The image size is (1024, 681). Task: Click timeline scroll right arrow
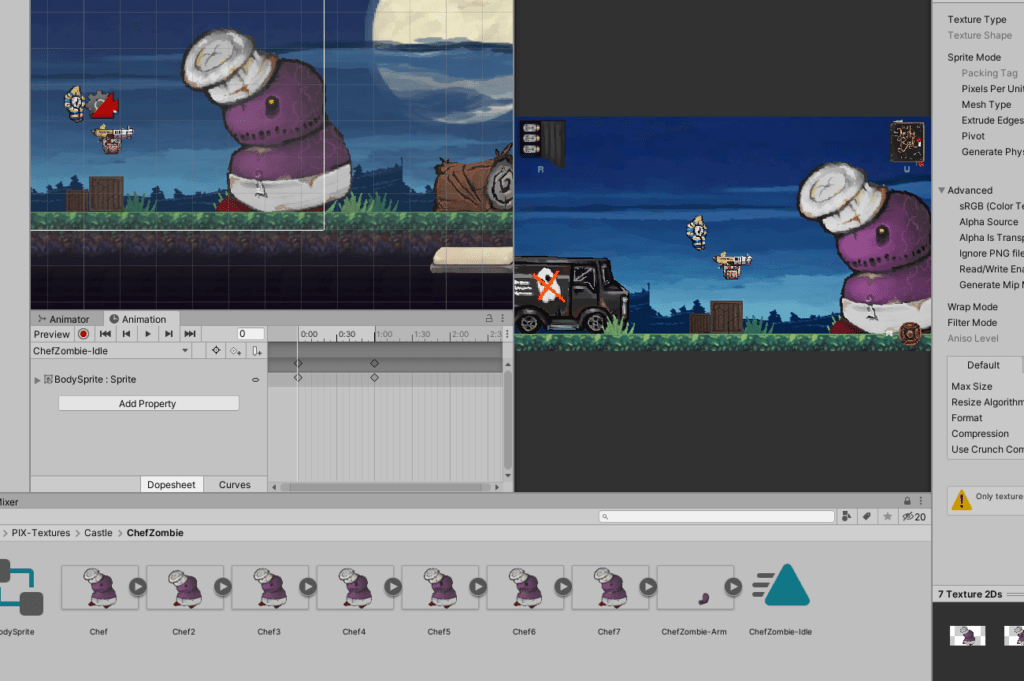click(497, 487)
